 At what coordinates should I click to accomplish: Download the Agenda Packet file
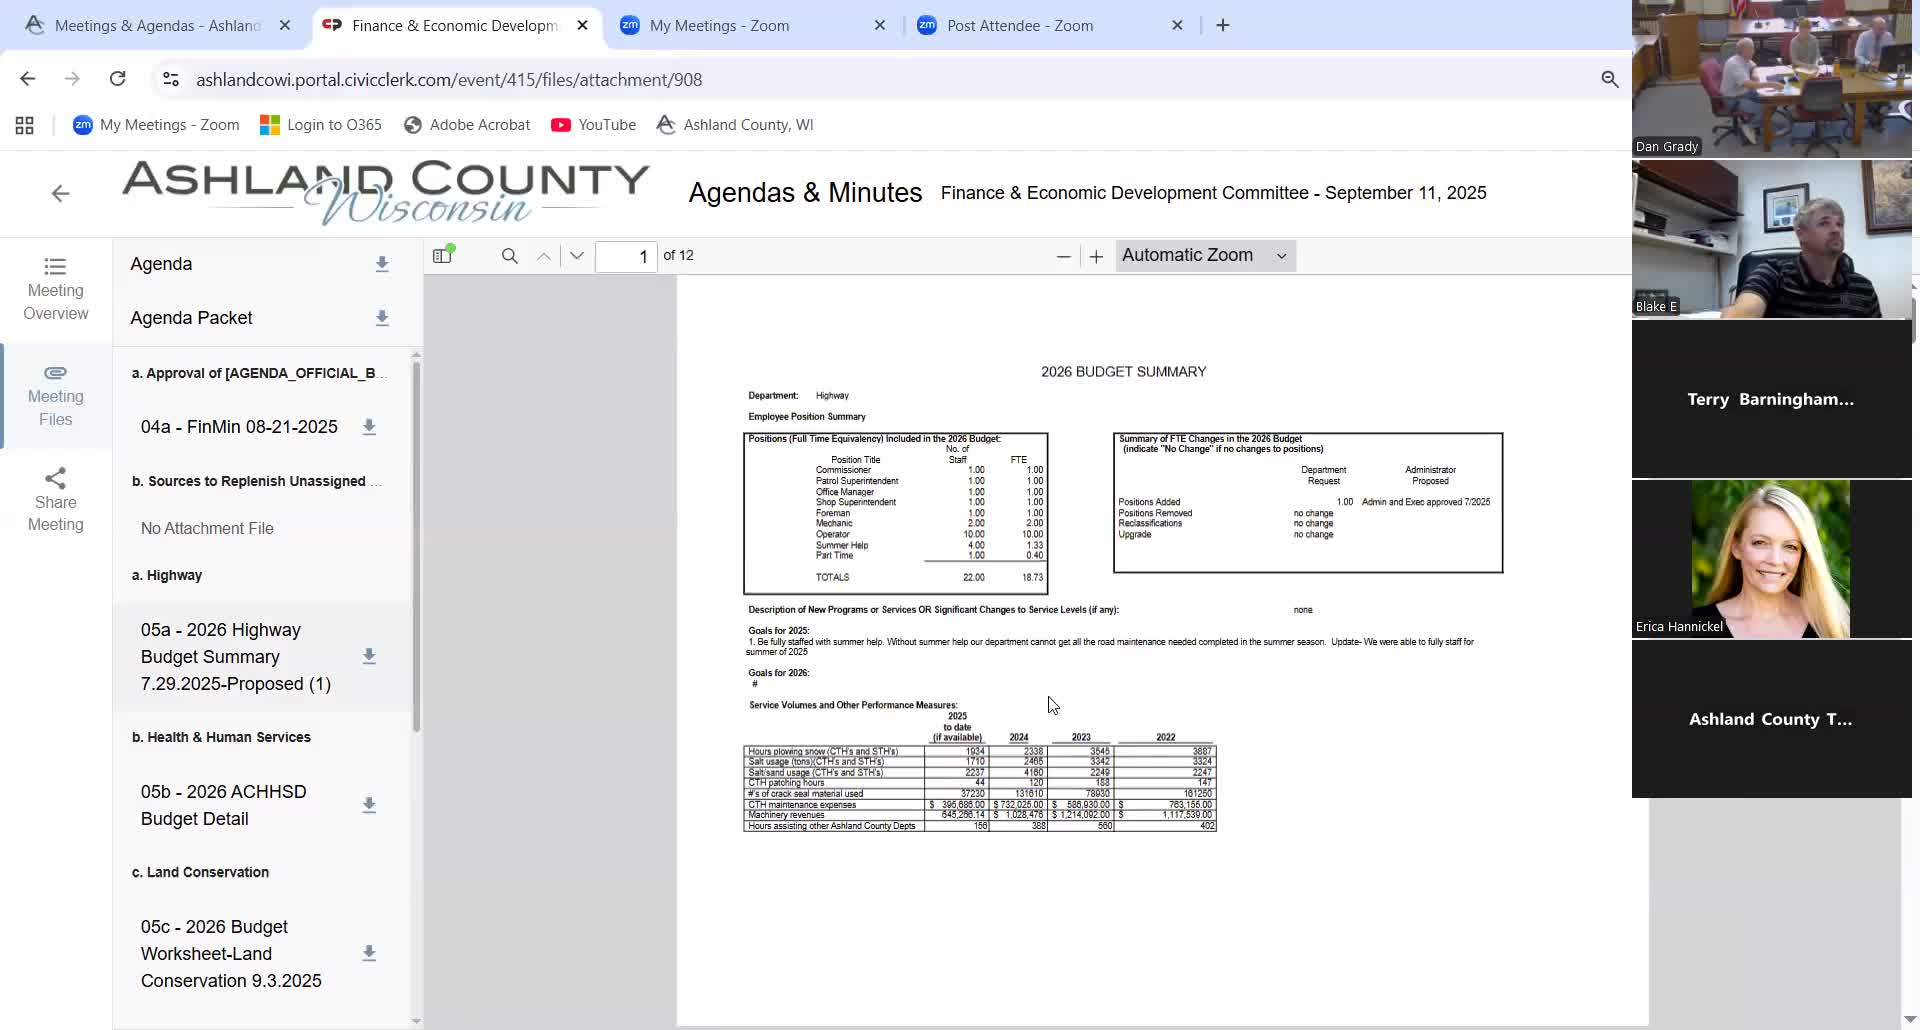[382, 318]
